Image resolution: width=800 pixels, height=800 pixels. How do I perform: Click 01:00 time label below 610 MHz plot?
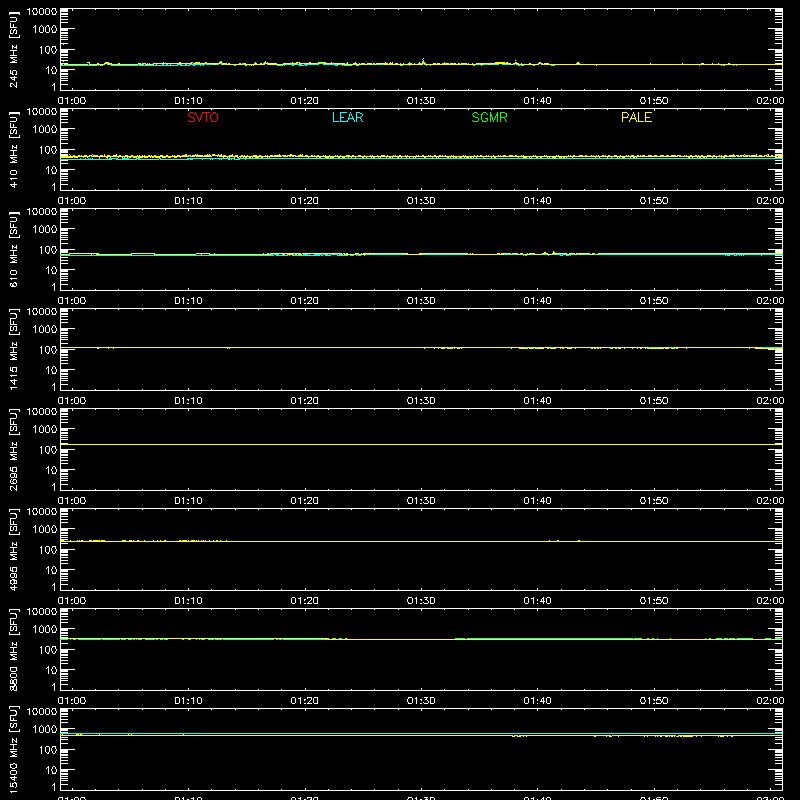(x=72, y=301)
